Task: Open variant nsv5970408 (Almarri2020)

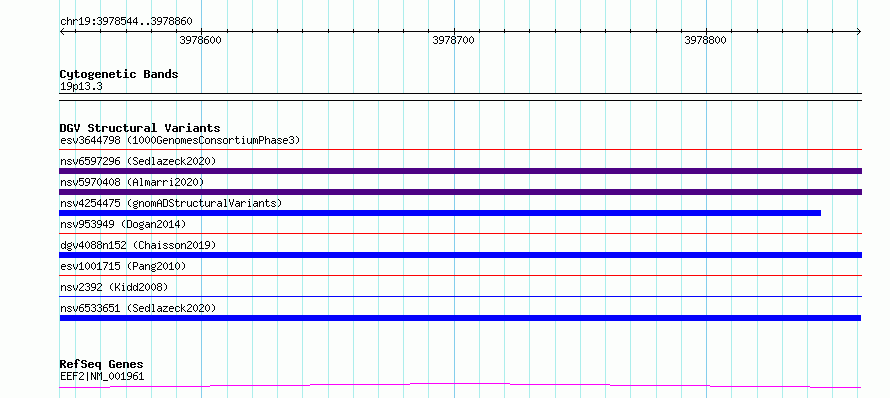Action: pos(132,182)
